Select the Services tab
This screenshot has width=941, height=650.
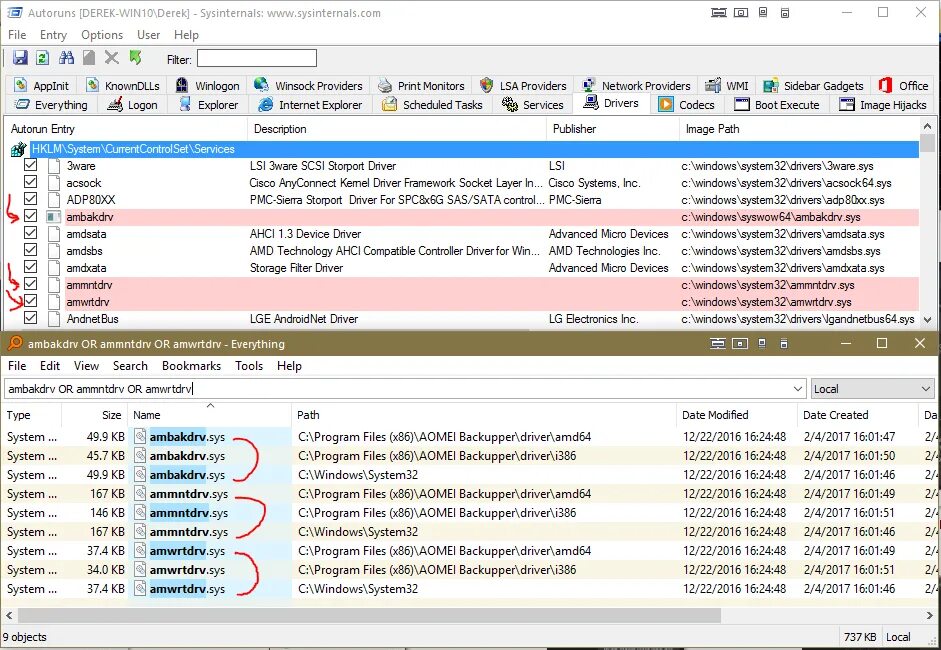point(533,104)
